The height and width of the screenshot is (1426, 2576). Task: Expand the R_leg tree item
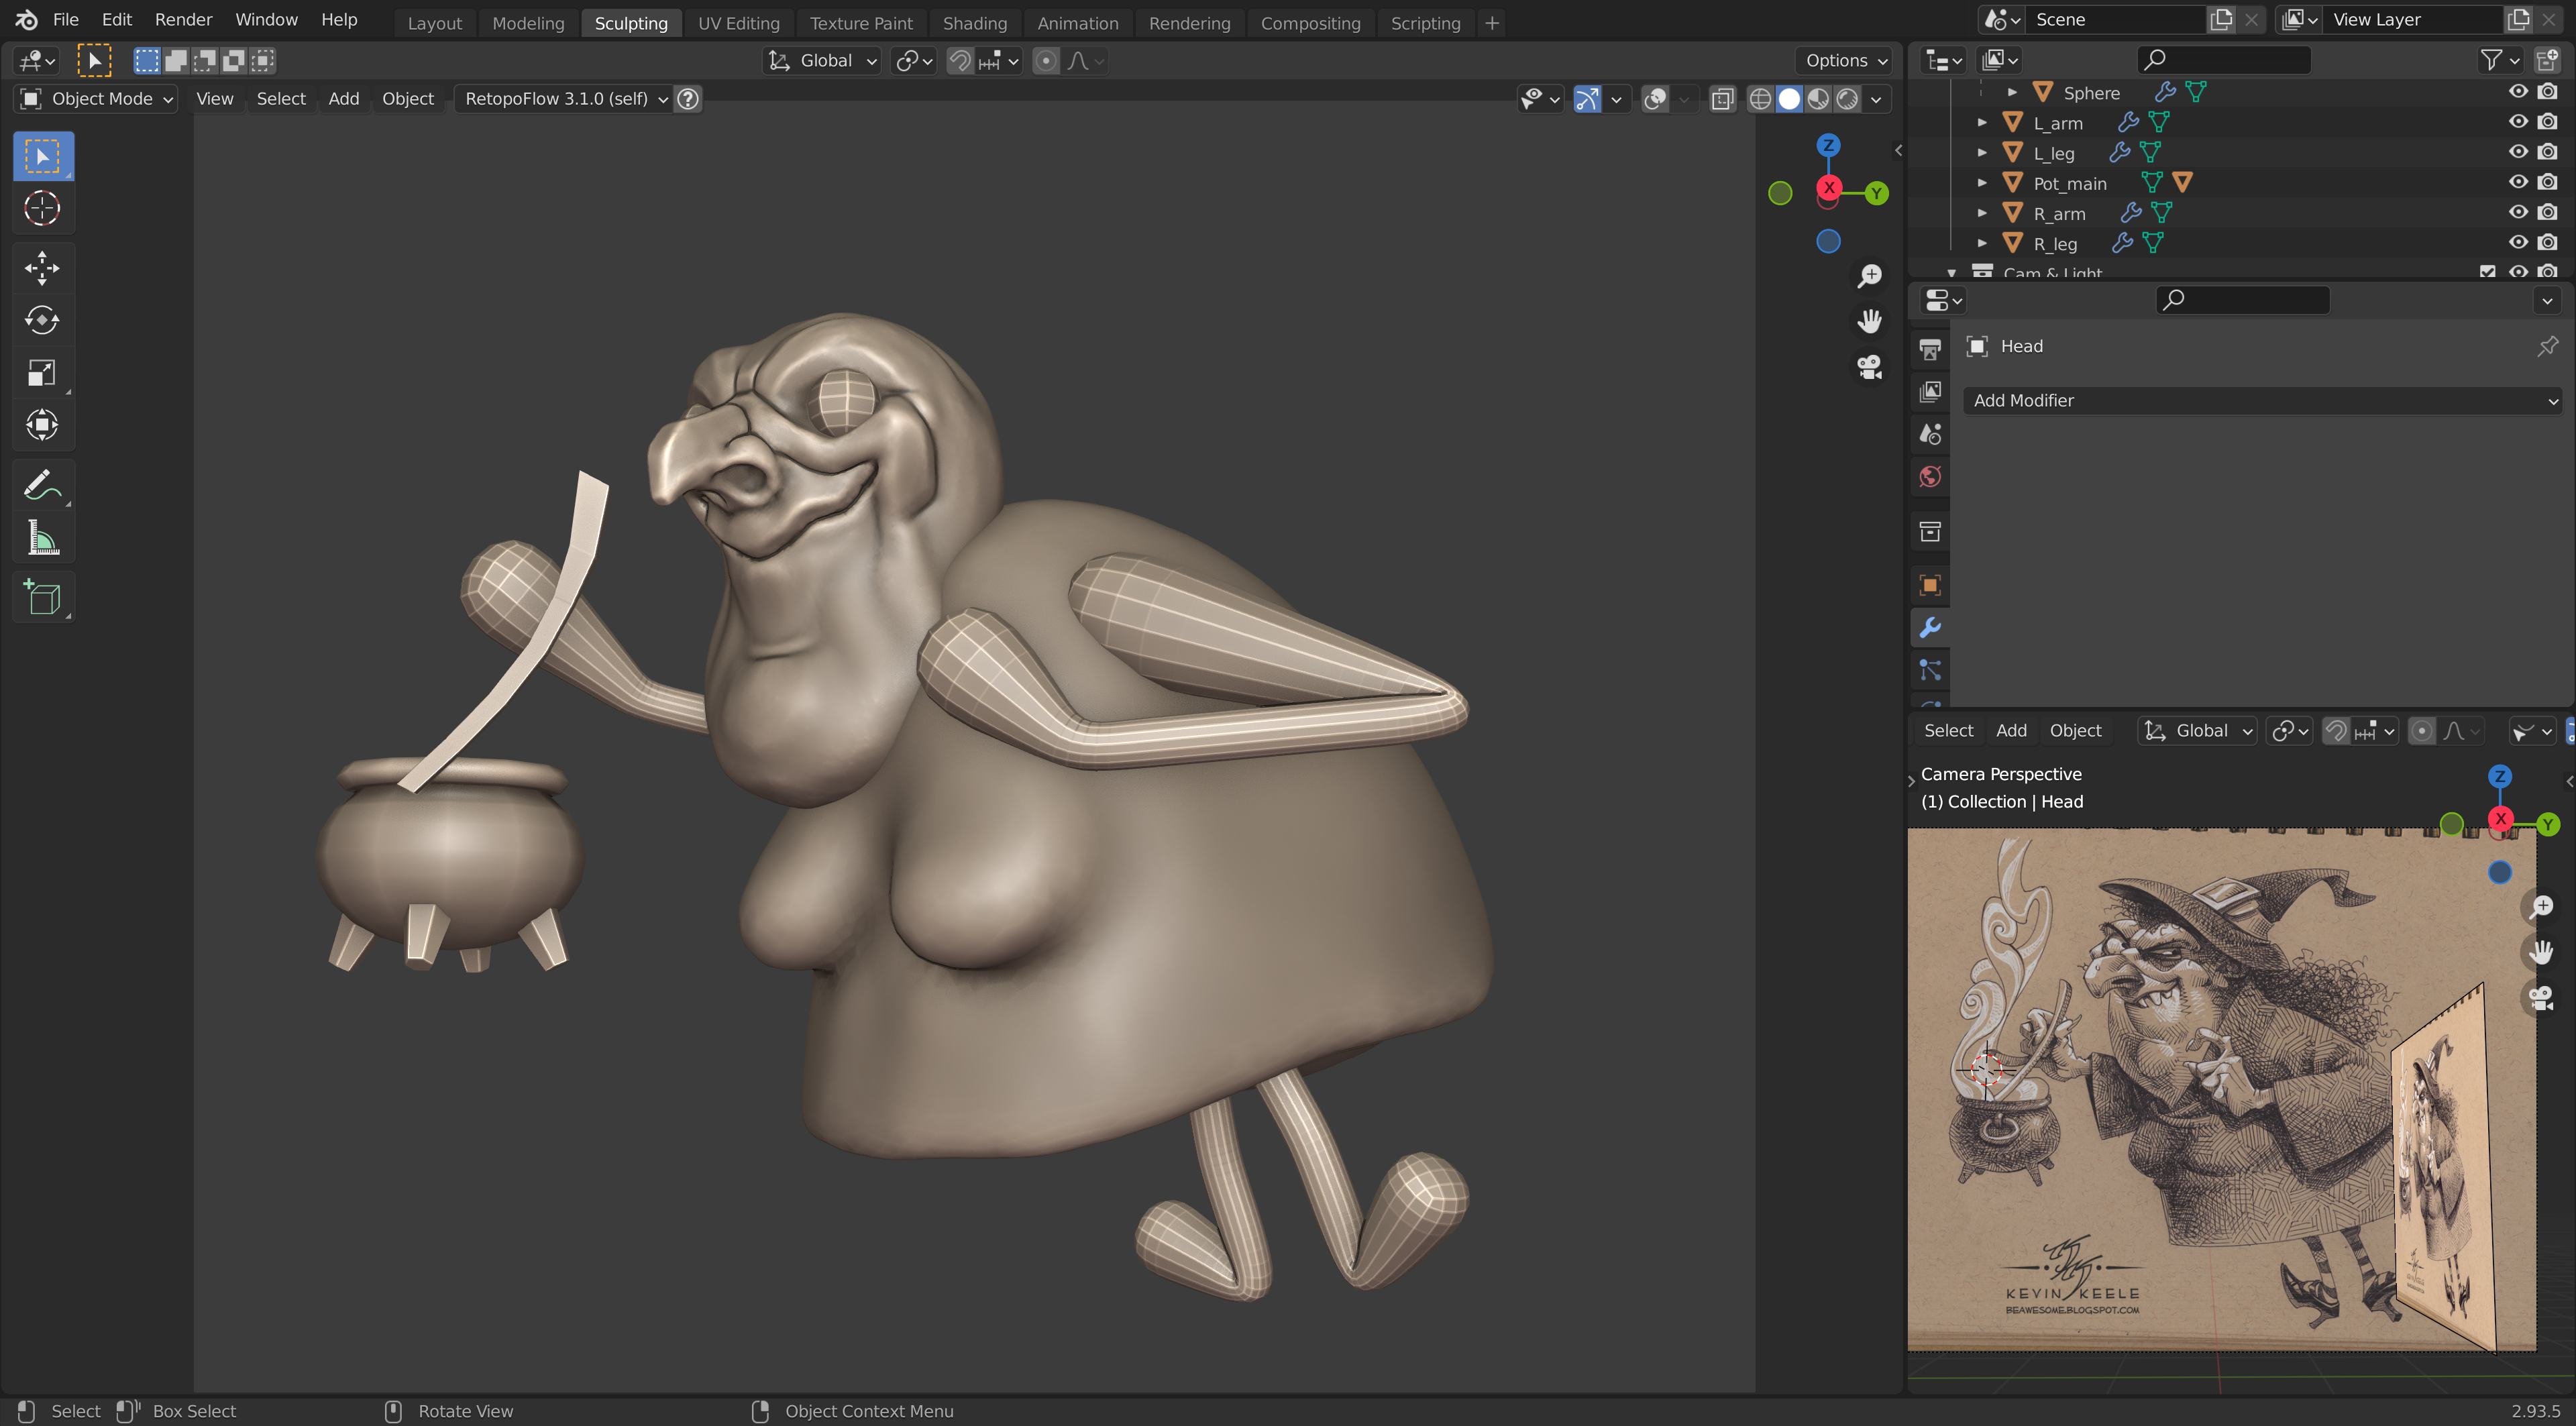[x=1982, y=243]
